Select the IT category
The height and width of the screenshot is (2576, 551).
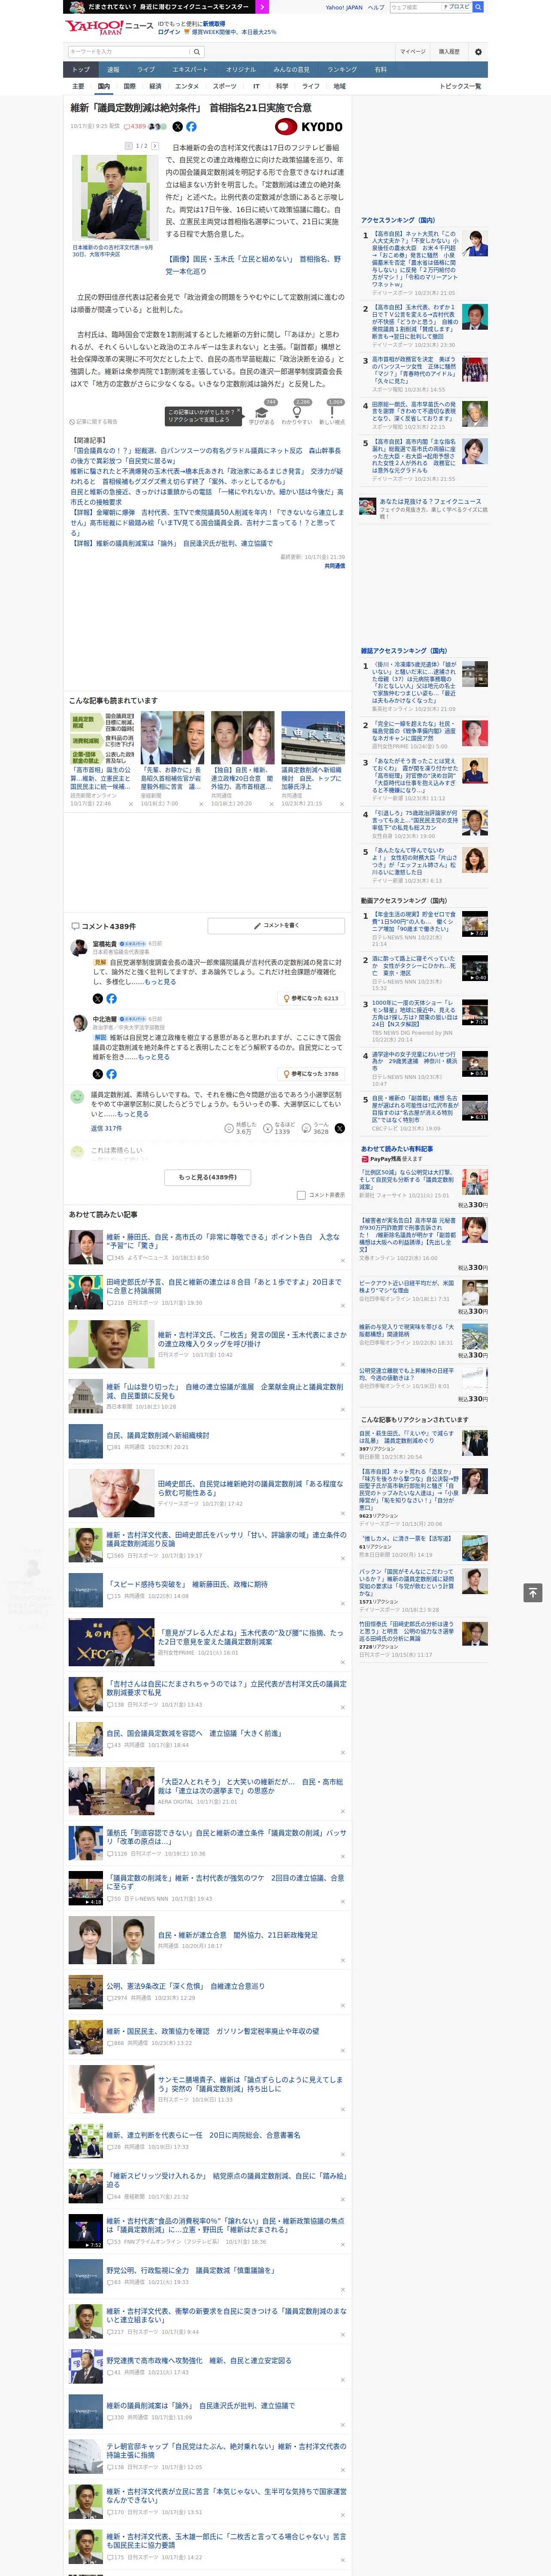(256, 86)
